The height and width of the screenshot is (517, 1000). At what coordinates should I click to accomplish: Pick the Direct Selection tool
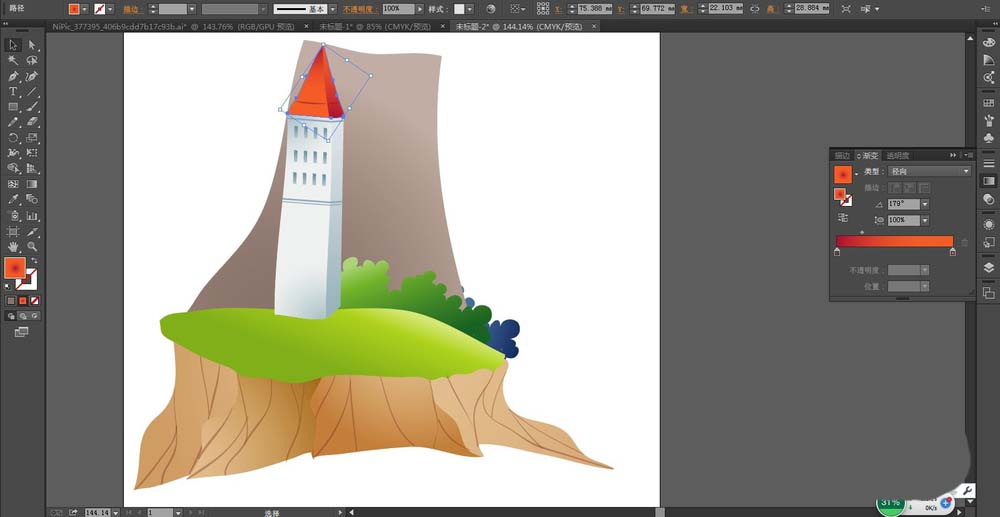pyautogui.click(x=32, y=45)
